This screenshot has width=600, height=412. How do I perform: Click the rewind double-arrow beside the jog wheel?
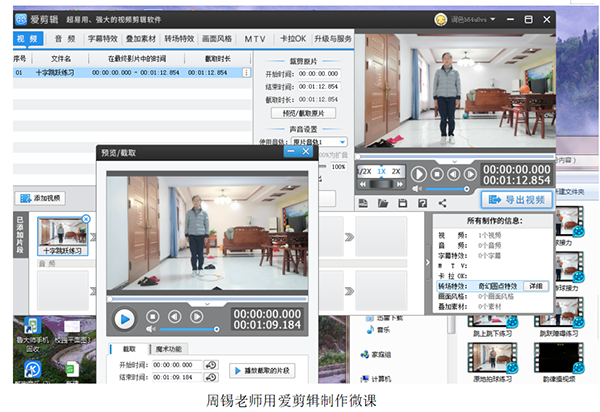coord(363,184)
